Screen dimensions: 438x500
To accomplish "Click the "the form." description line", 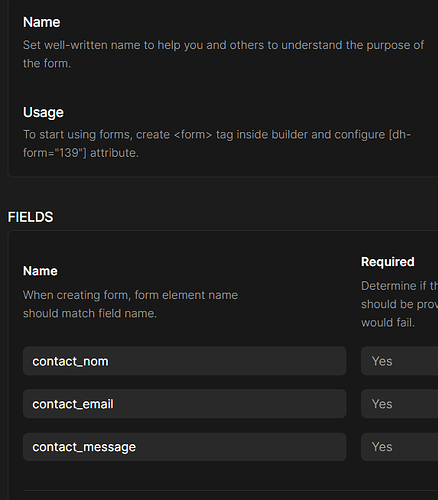I will tap(47, 63).
